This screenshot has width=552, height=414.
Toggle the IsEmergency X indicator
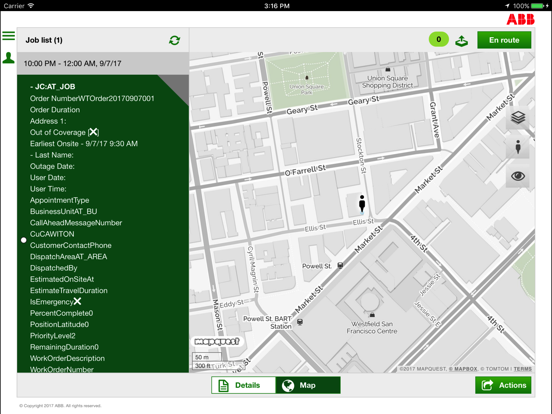[x=77, y=301]
